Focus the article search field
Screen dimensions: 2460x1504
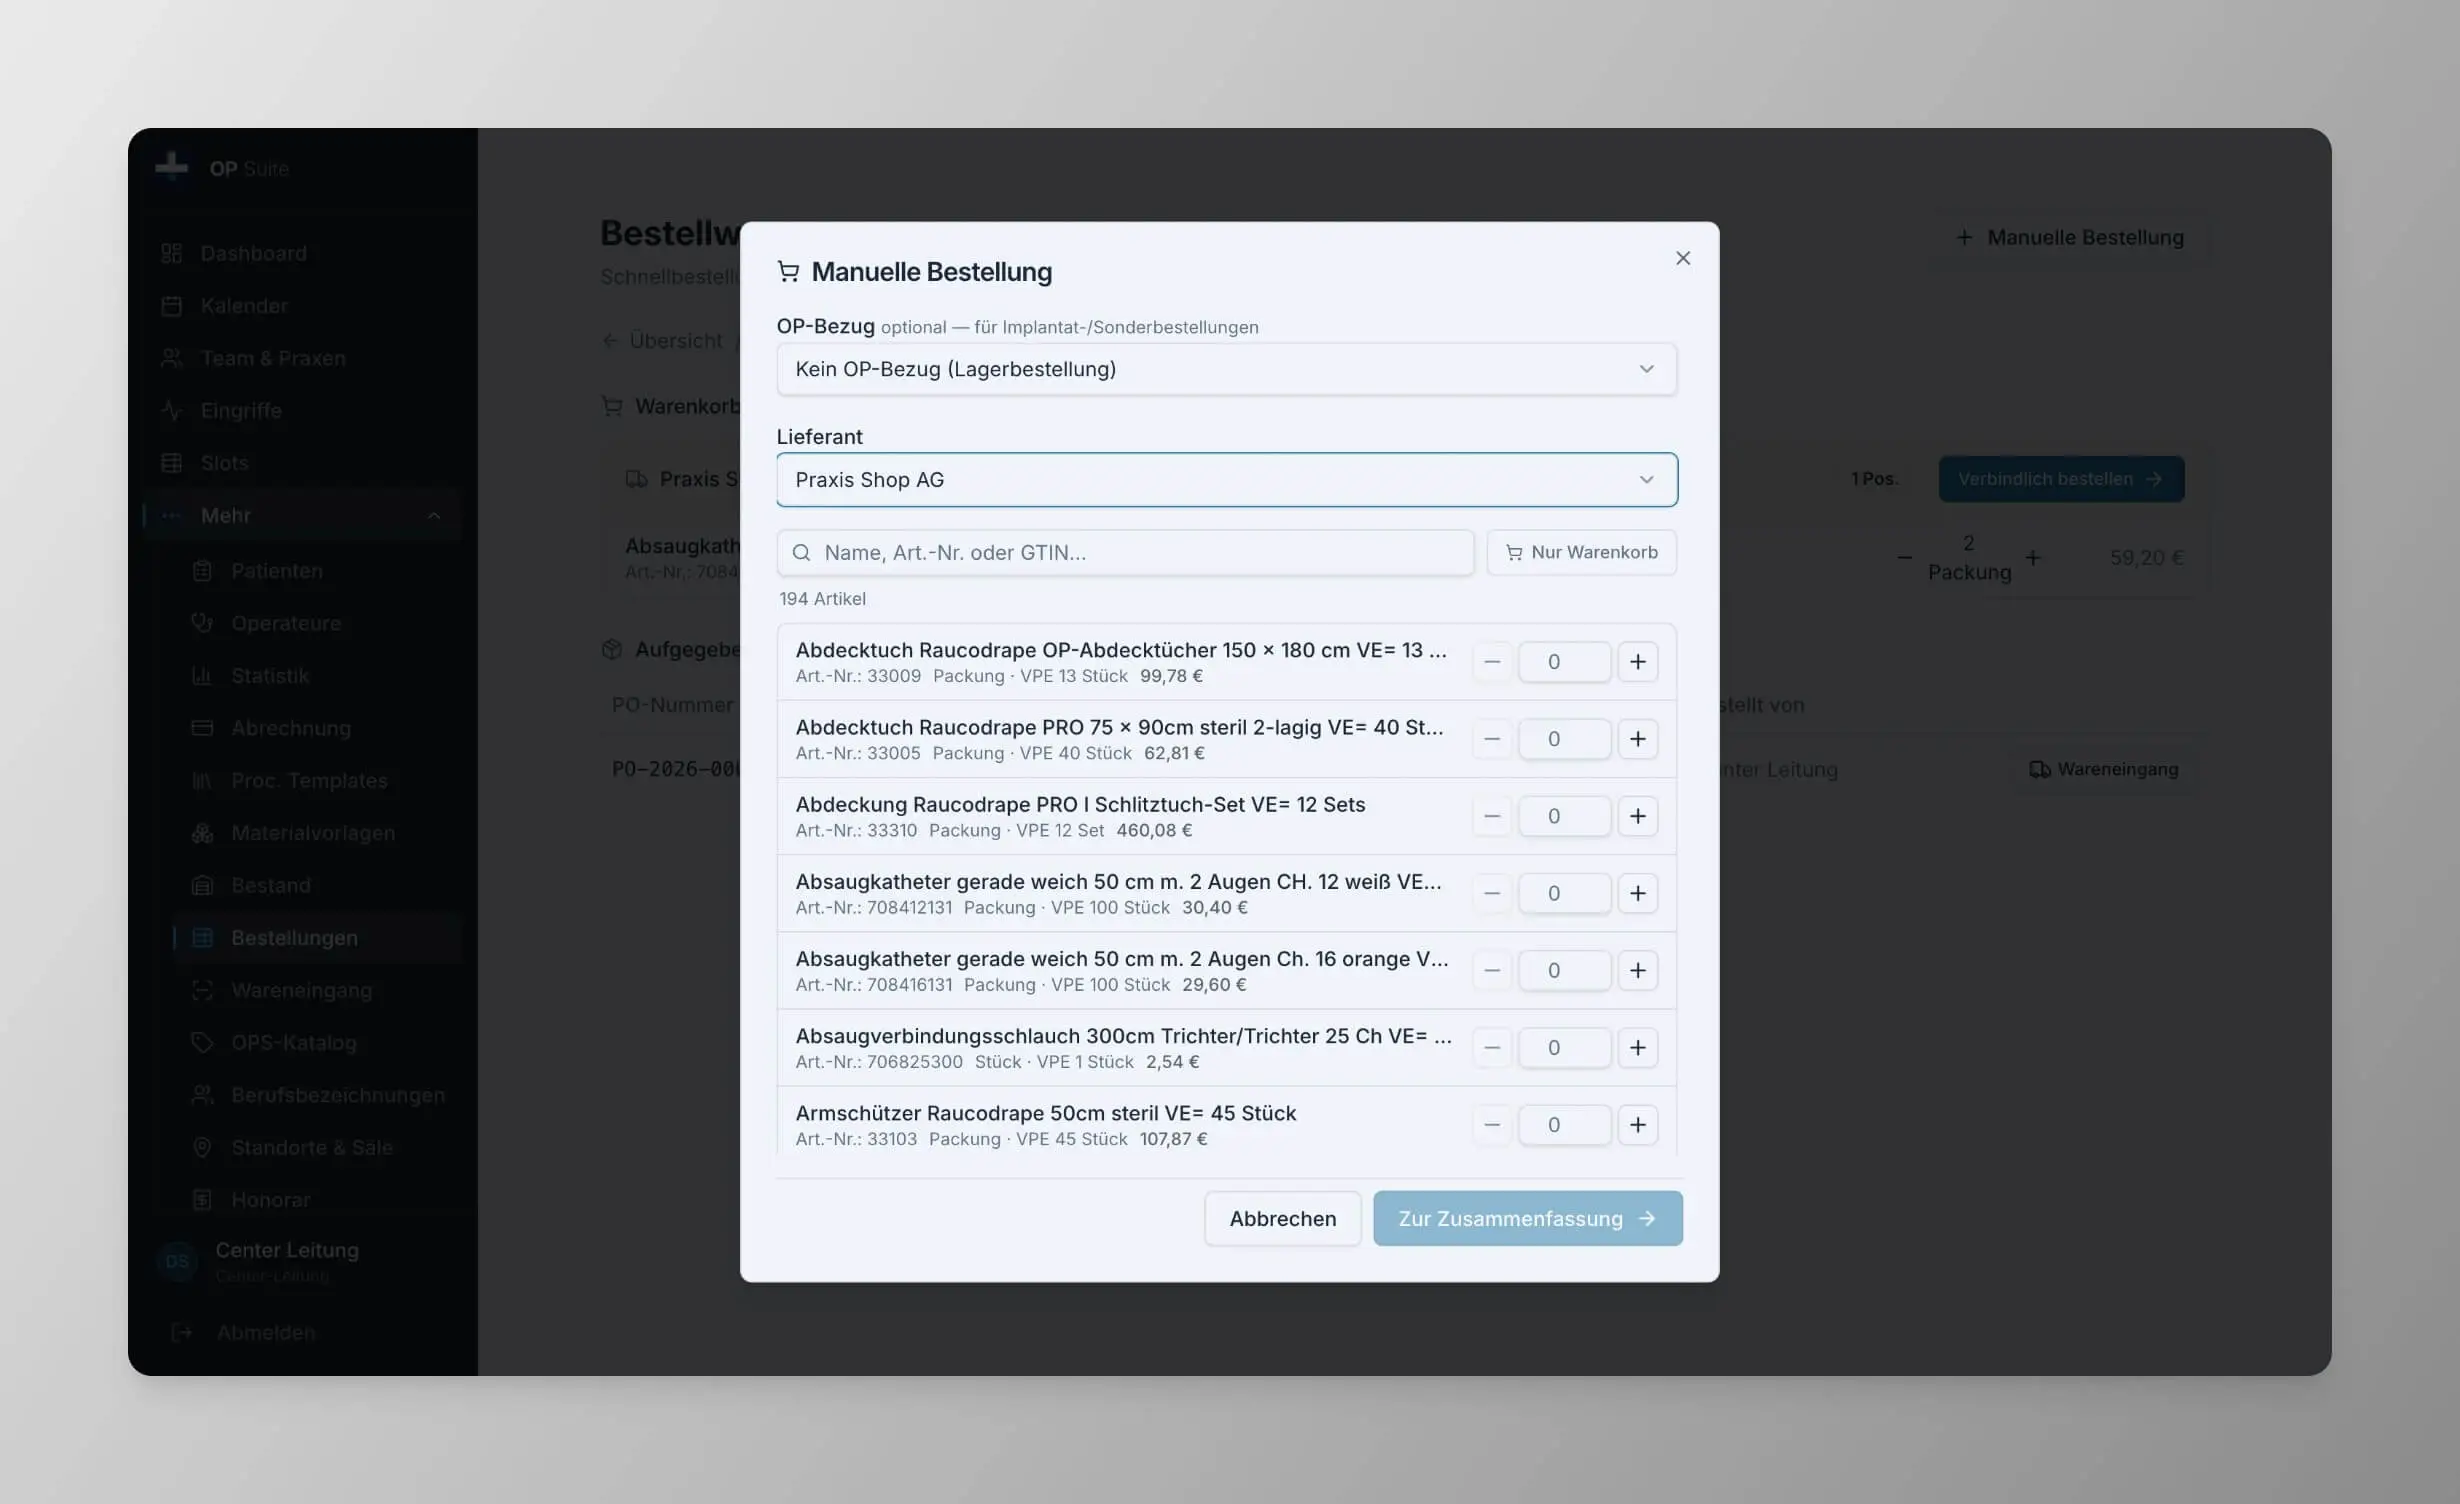pos(1125,552)
